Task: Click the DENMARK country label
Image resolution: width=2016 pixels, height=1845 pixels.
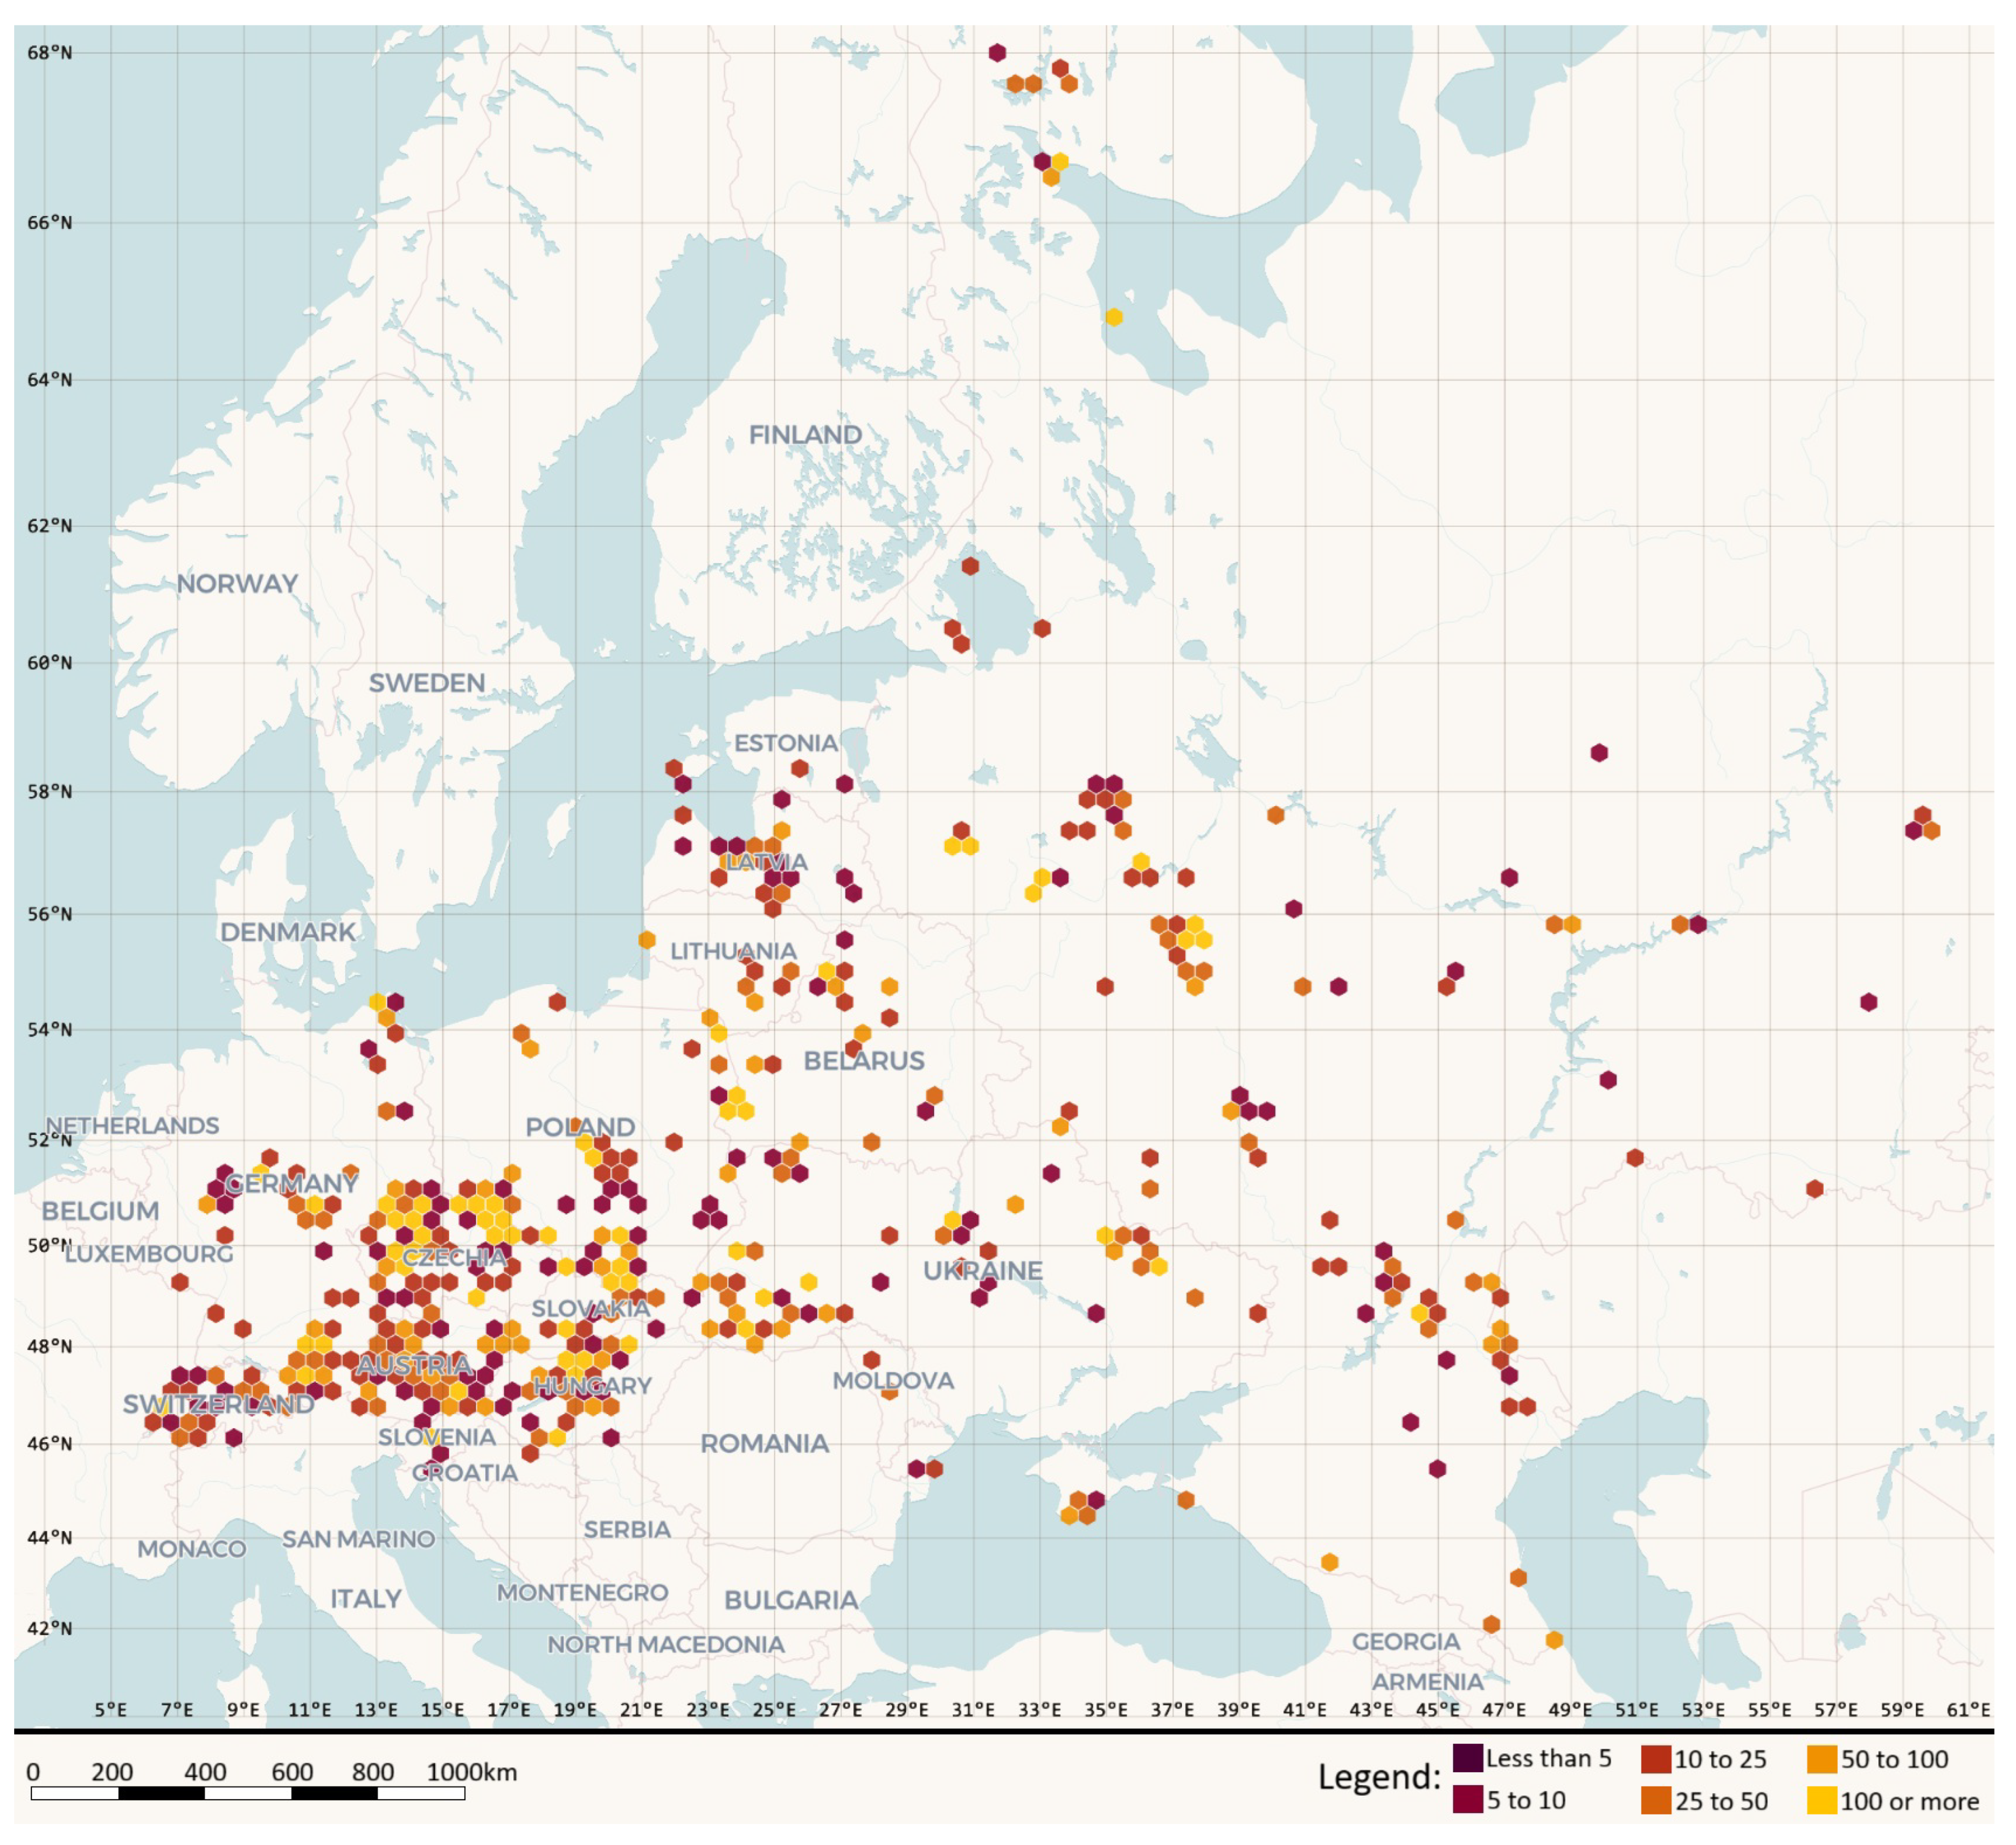Action: [288, 932]
